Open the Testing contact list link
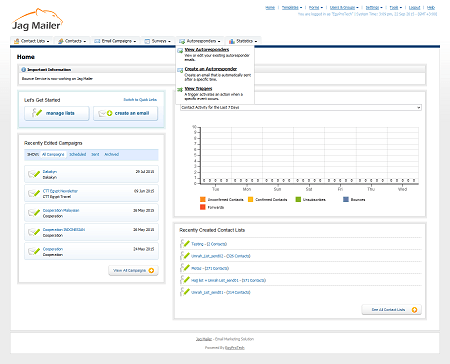 click(x=209, y=244)
